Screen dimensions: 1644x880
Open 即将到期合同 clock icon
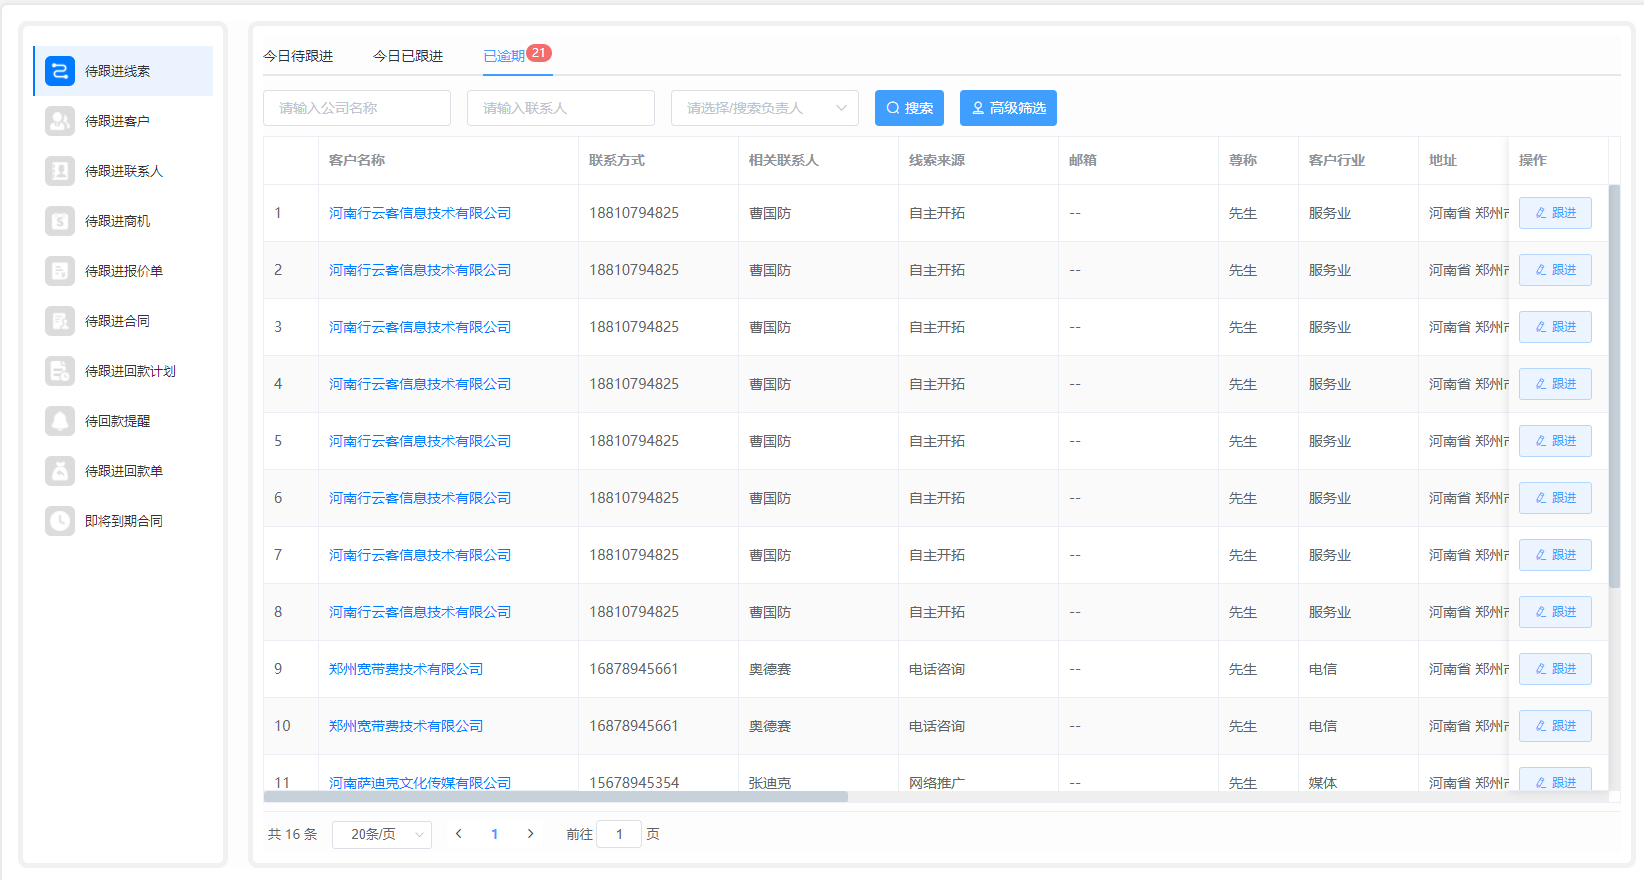[60, 521]
